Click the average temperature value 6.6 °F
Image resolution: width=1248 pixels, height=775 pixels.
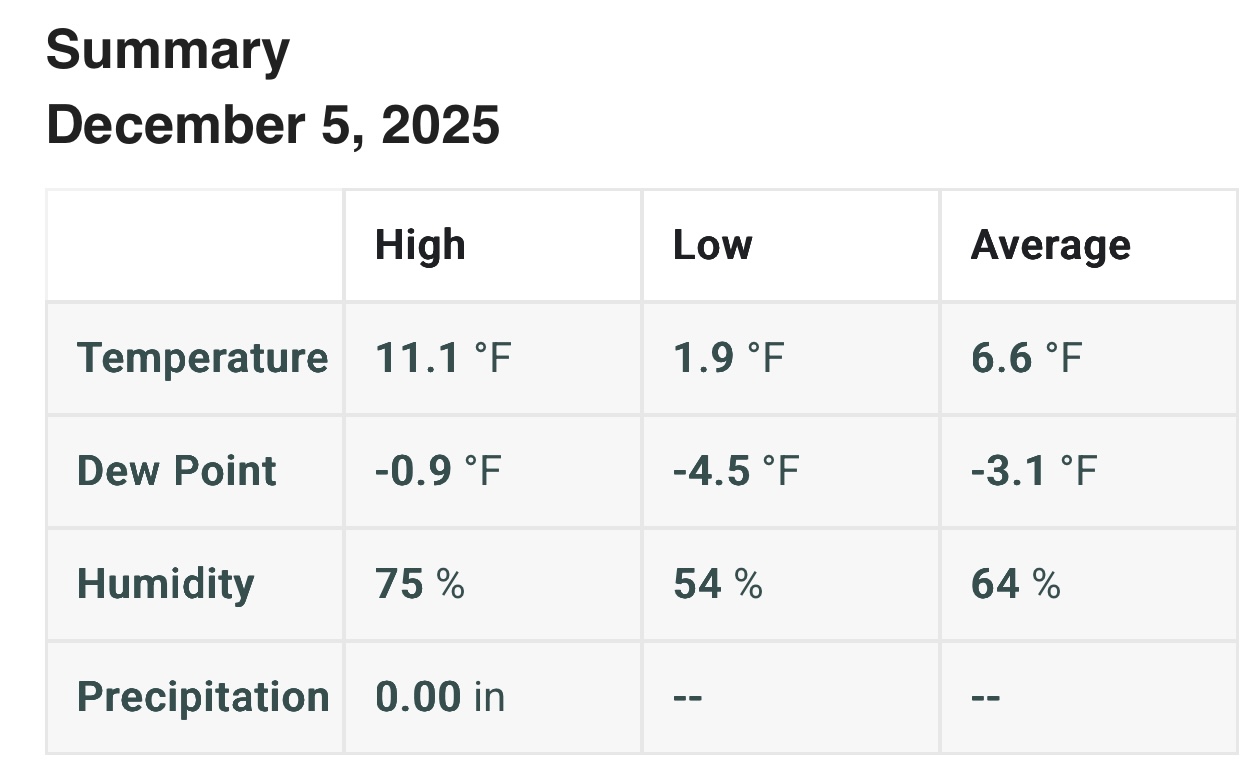coord(1026,358)
